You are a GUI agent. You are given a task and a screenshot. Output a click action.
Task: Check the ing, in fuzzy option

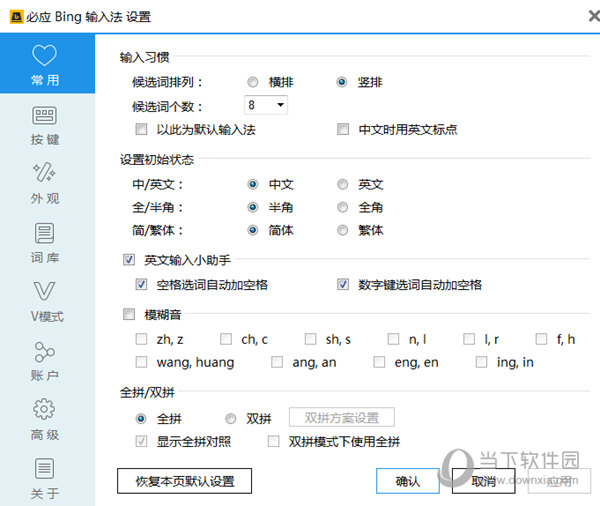point(481,362)
